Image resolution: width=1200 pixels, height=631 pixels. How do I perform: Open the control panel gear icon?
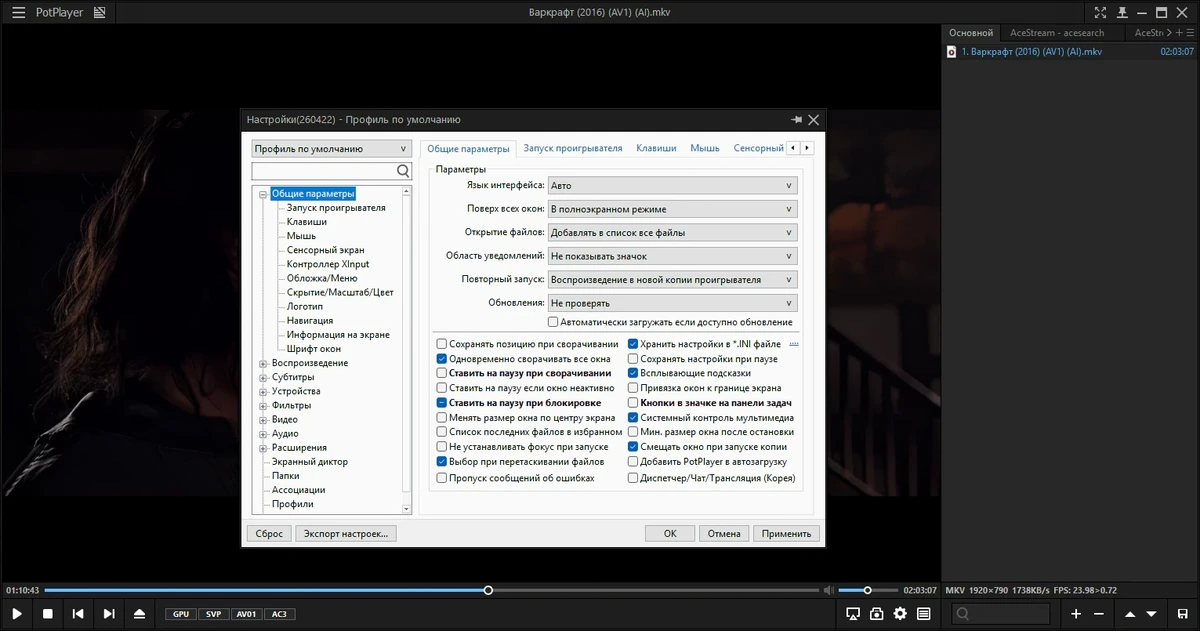coord(900,614)
